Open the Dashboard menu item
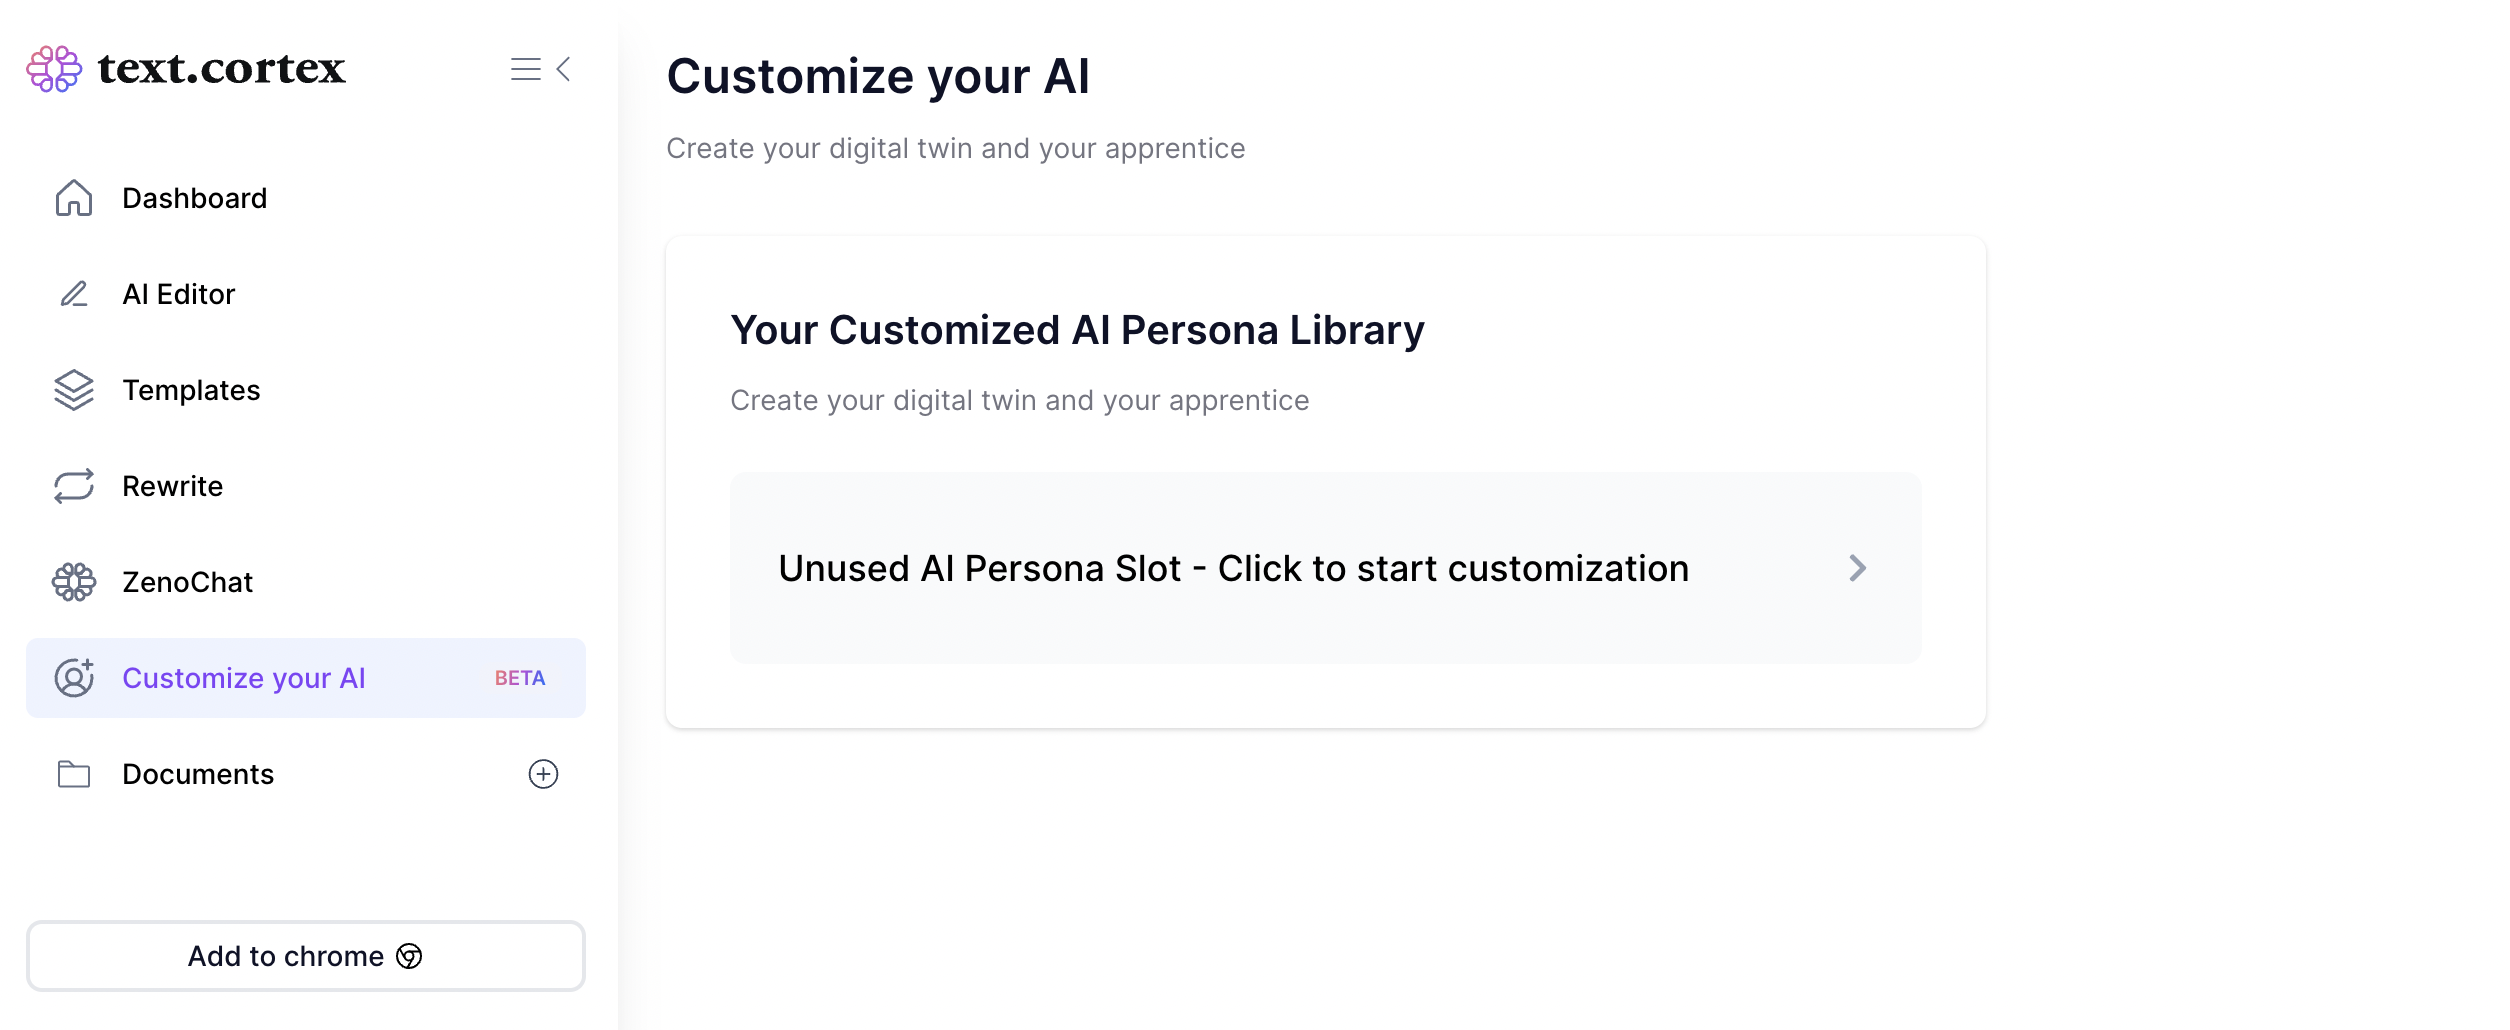The width and height of the screenshot is (2510, 1030). click(x=194, y=198)
